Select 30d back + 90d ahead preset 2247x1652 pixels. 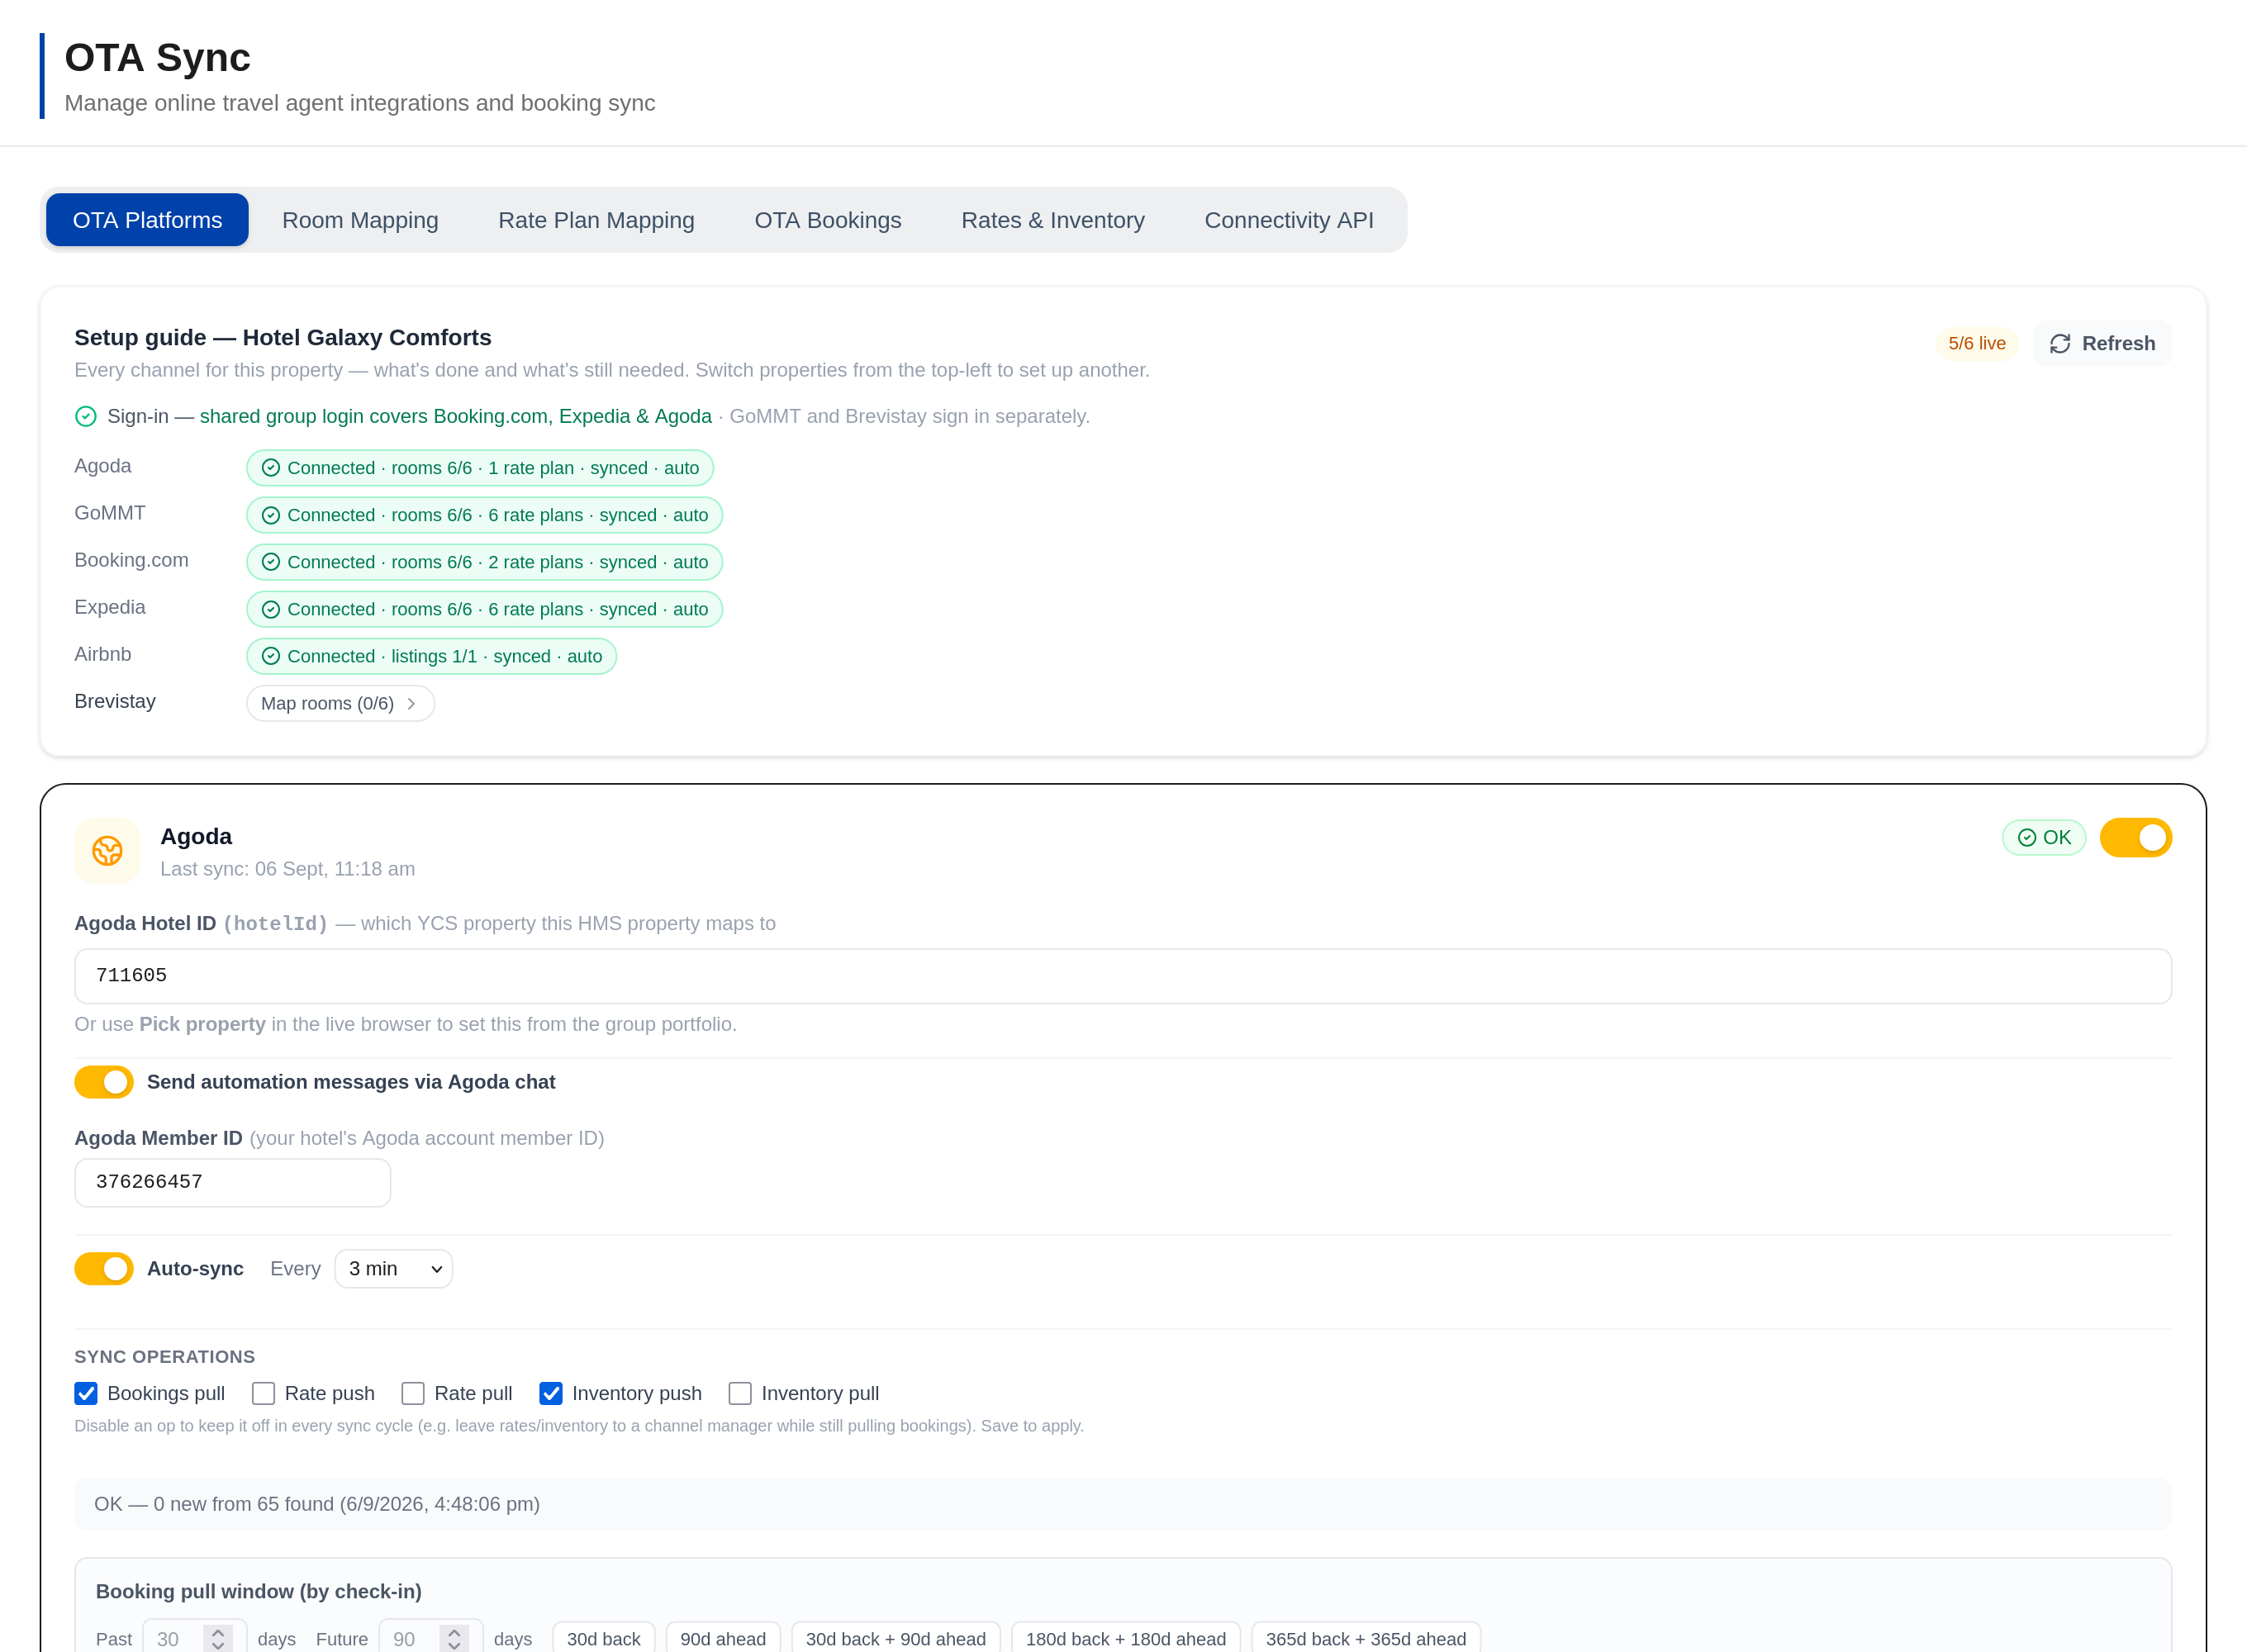[x=896, y=1638]
